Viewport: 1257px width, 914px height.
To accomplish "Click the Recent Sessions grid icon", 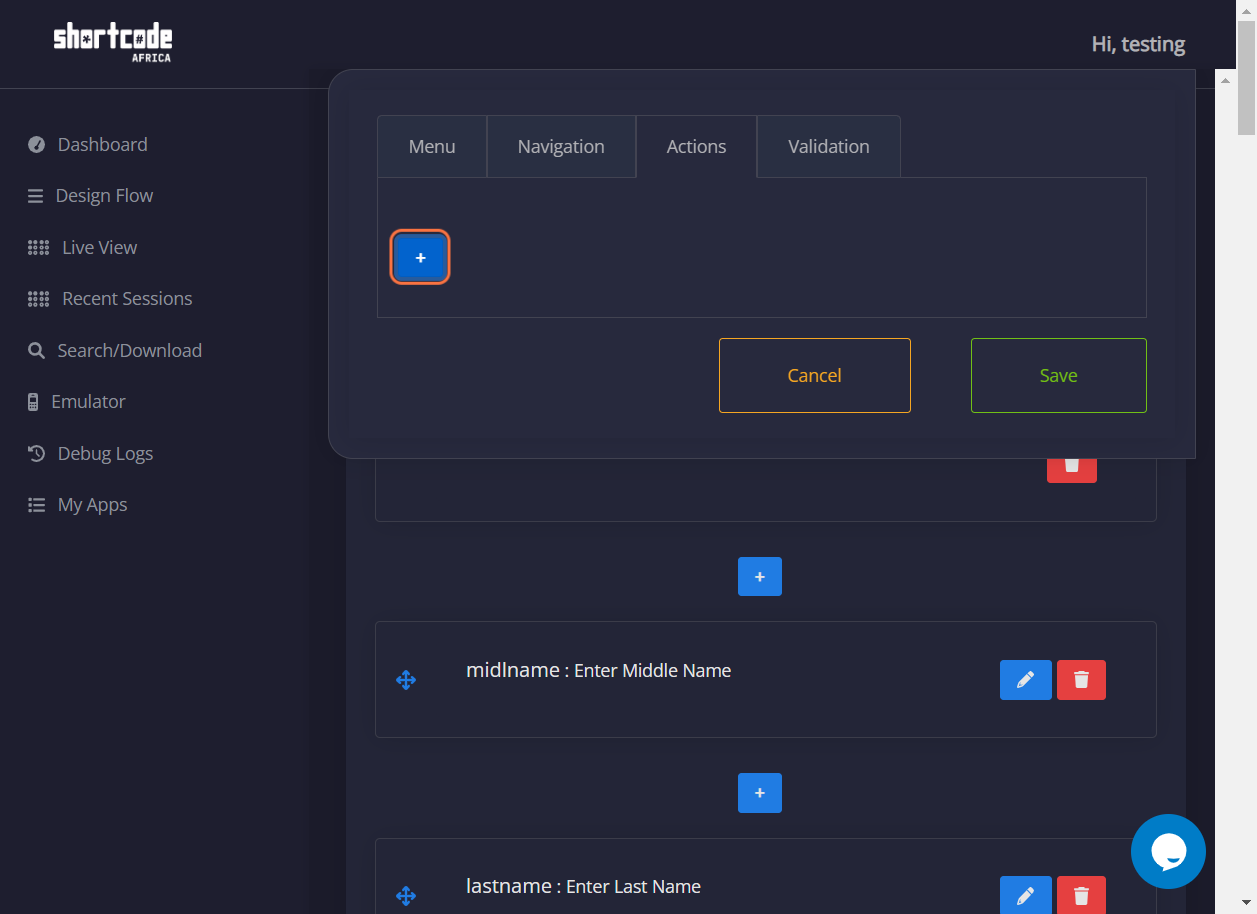I will [x=38, y=299].
